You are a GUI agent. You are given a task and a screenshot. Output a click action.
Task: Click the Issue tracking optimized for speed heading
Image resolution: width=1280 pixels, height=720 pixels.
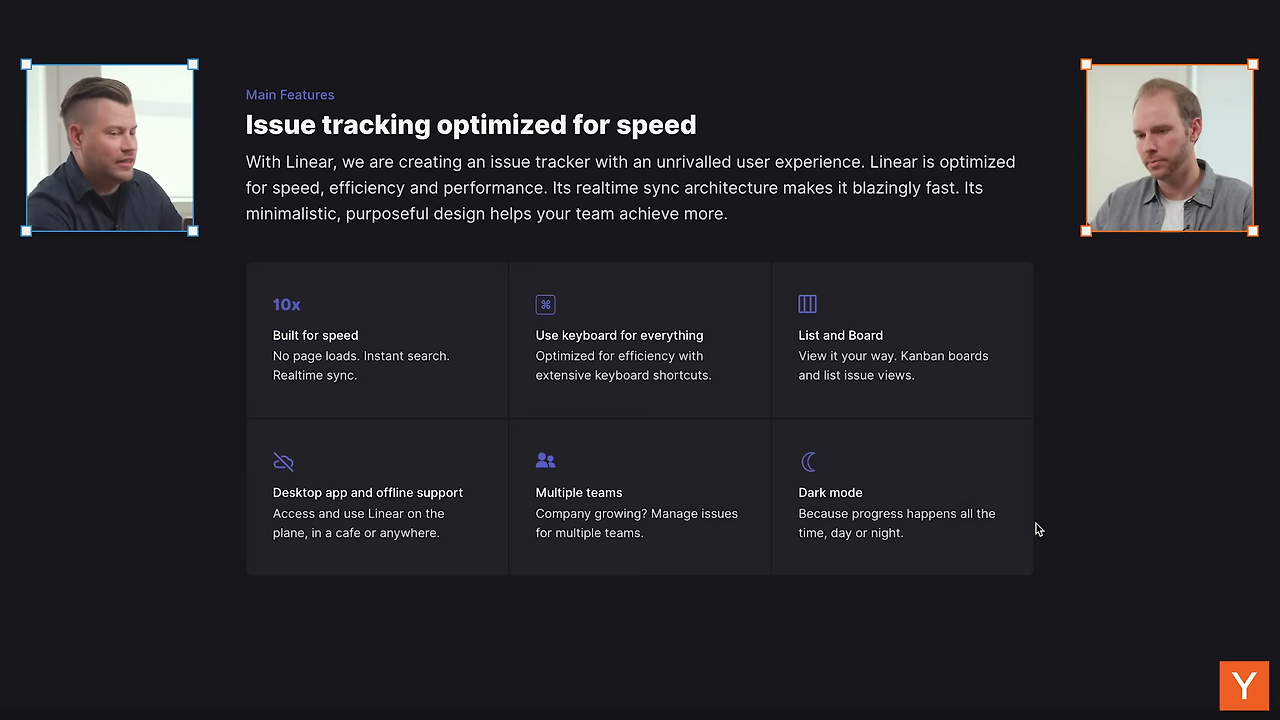[x=471, y=125]
